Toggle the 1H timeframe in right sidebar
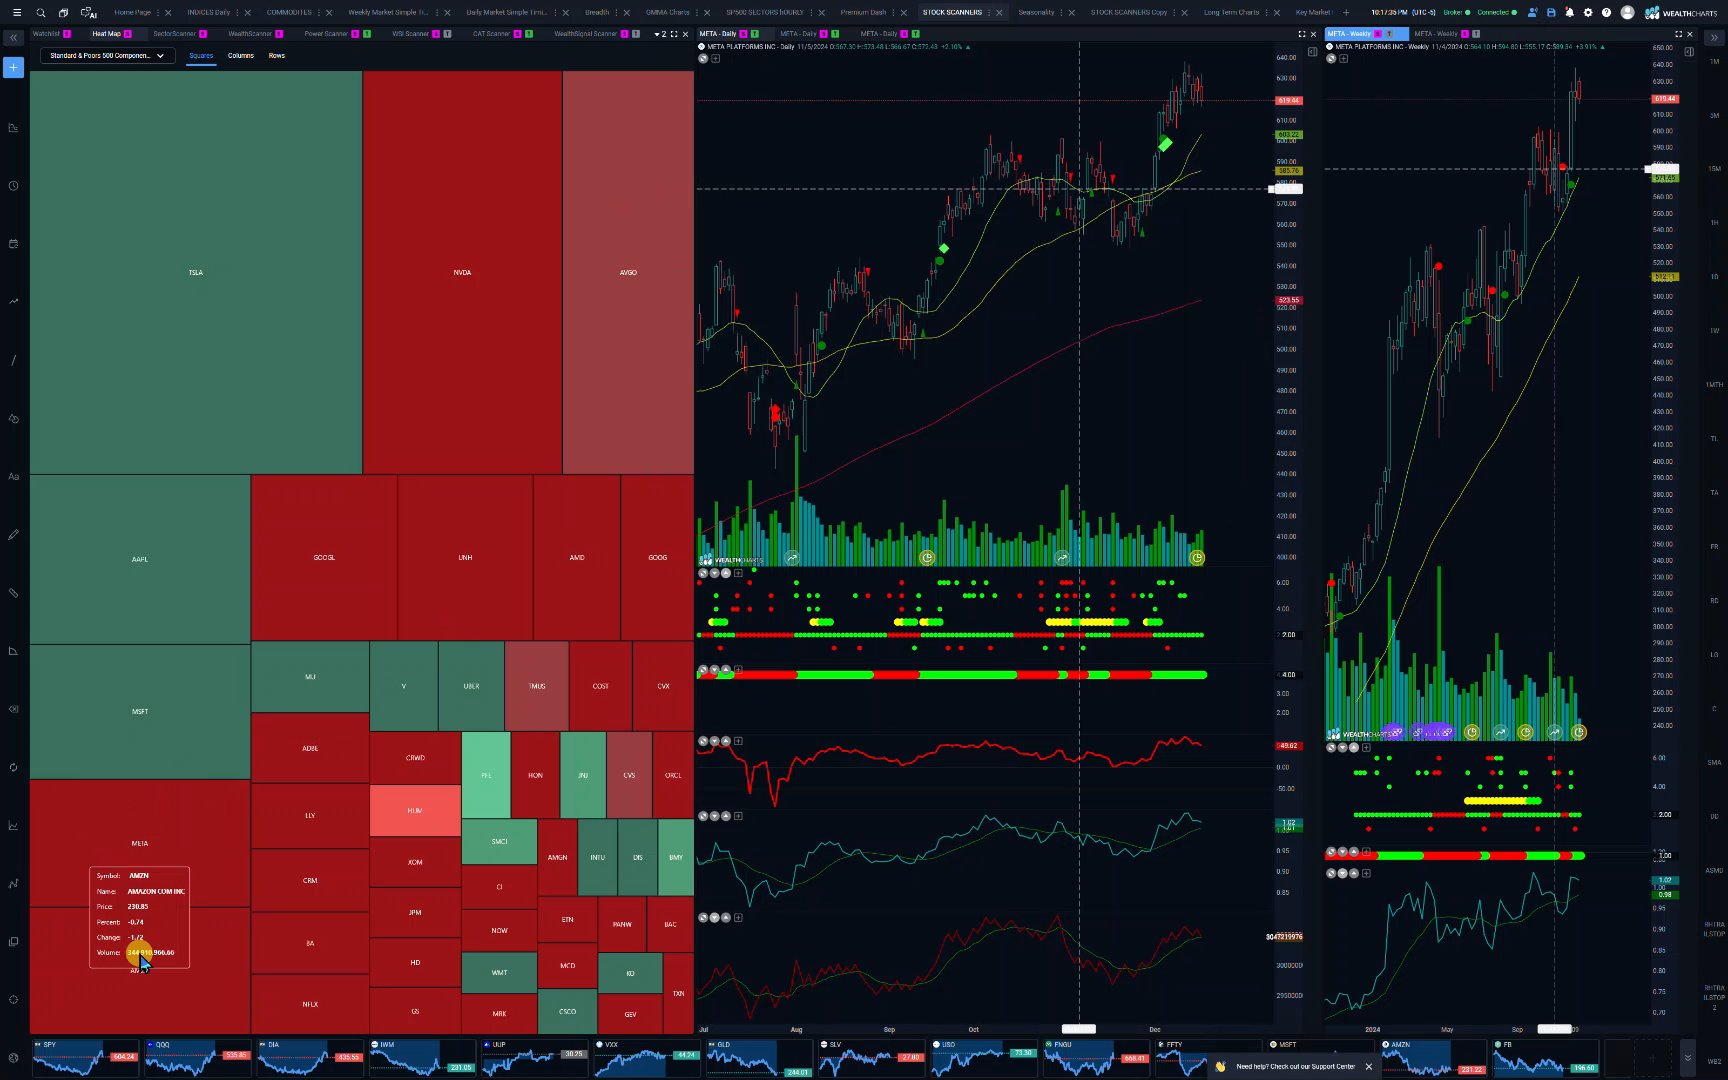 point(1714,223)
